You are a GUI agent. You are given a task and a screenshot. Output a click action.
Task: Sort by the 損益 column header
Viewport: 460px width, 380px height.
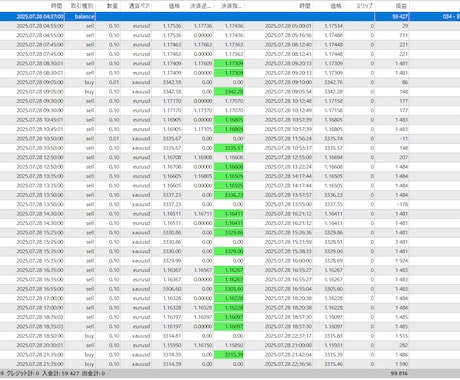[401, 6]
